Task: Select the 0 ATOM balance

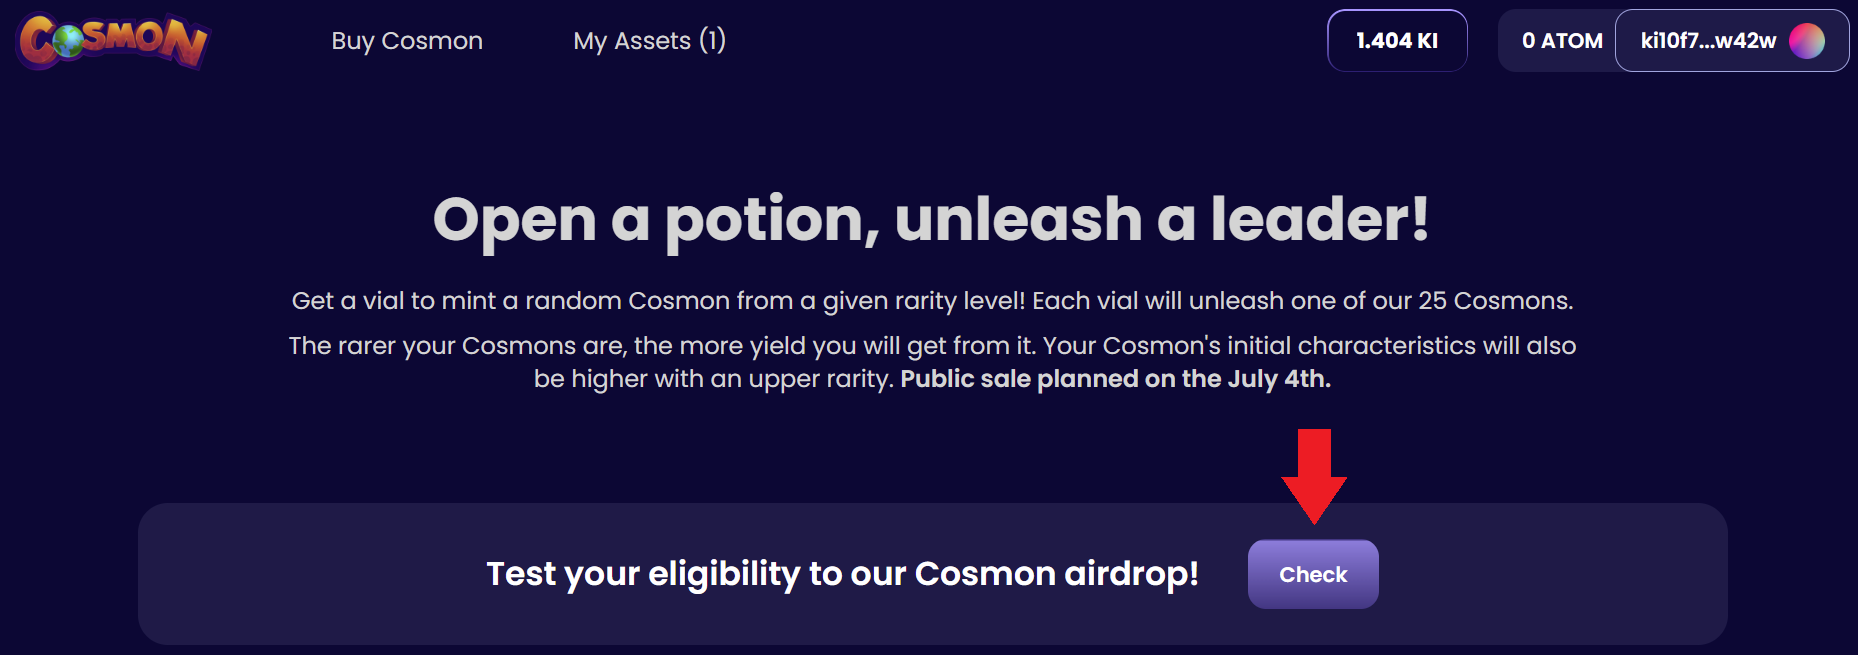Action: pyautogui.click(x=1561, y=41)
